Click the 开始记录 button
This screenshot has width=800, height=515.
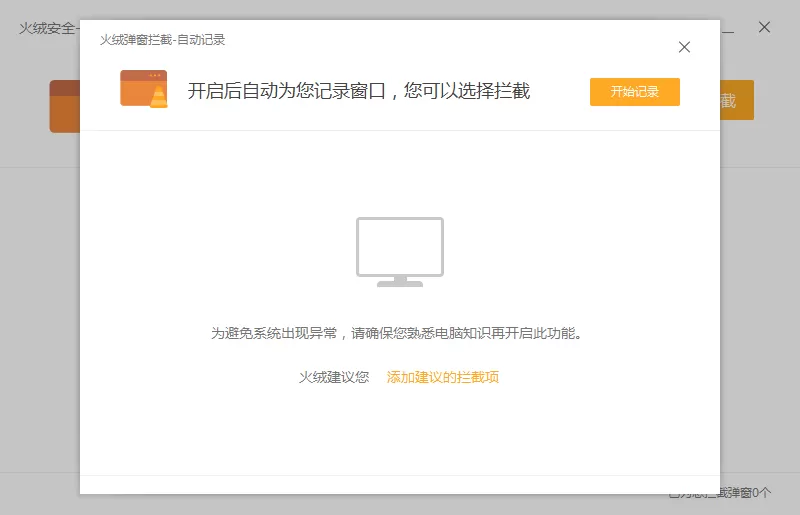click(635, 92)
